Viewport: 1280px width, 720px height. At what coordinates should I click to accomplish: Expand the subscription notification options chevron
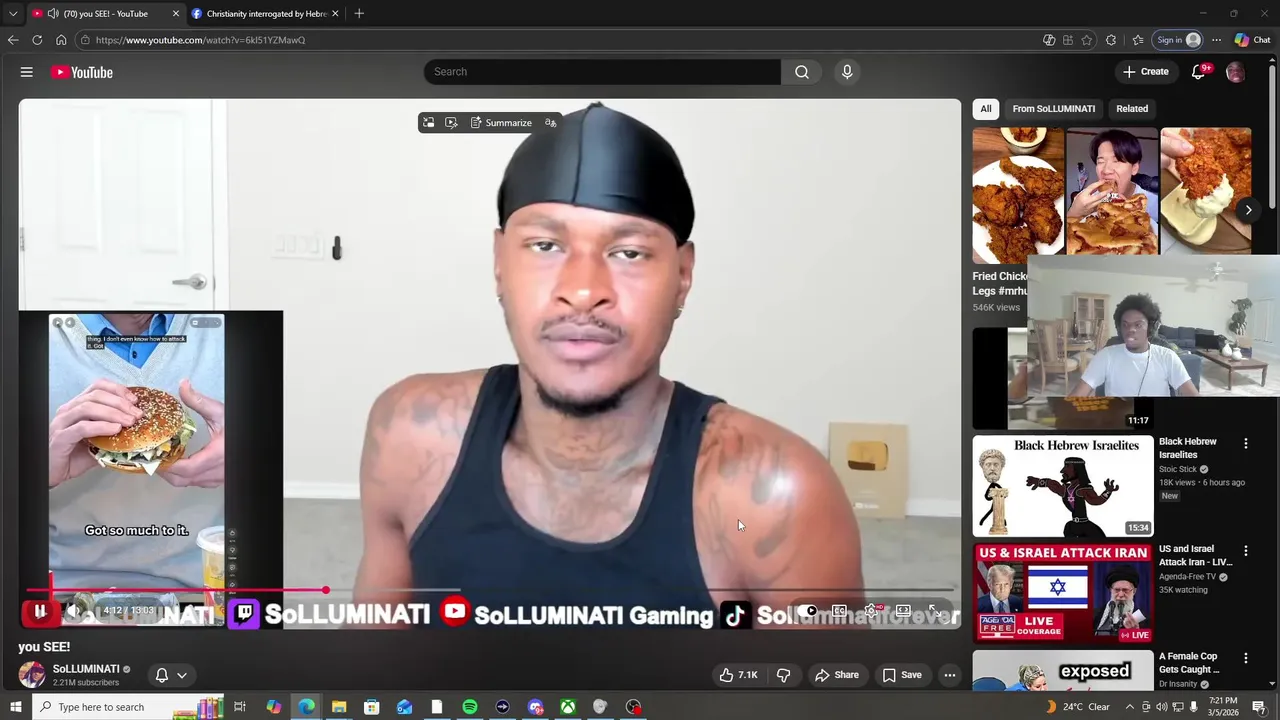pyautogui.click(x=182, y=675)
